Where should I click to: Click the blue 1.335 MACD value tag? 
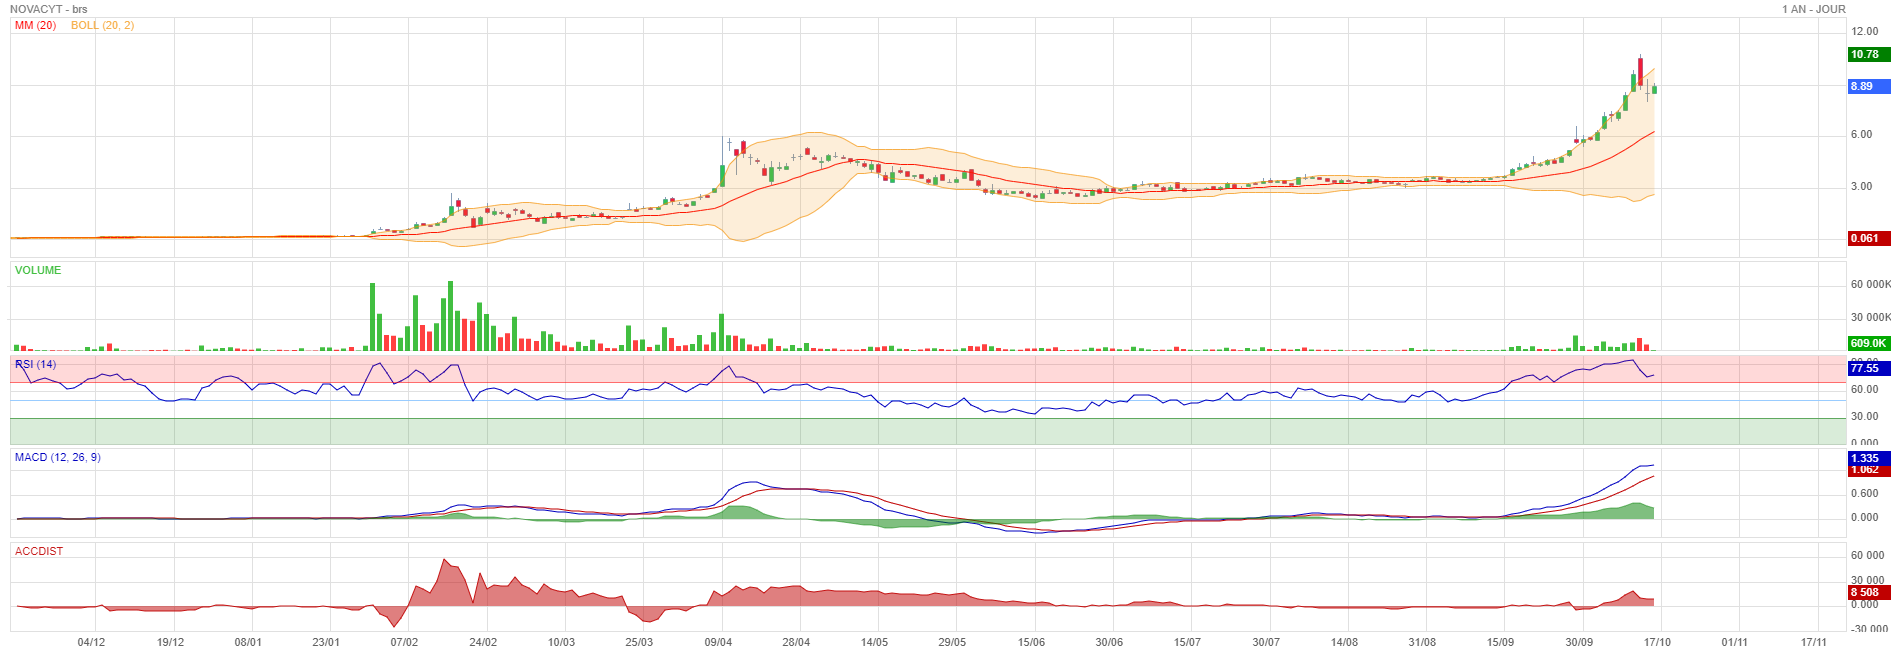pos(1867,458)
